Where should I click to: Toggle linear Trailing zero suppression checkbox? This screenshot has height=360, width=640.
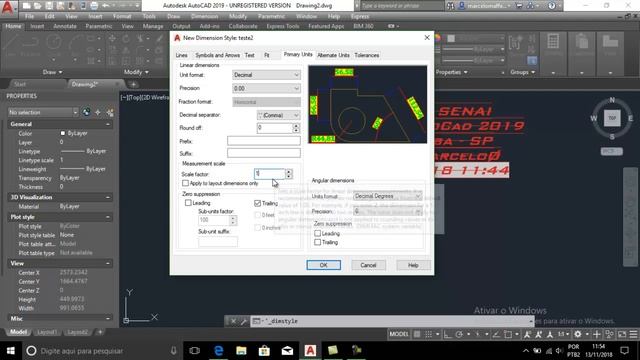pos(258,203)
